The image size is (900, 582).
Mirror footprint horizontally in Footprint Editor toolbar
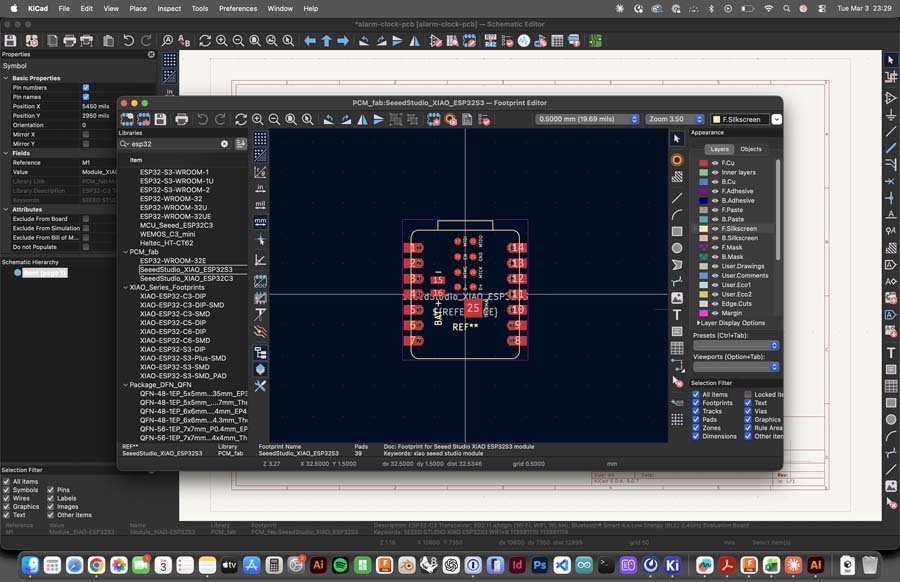pos(362,119)
